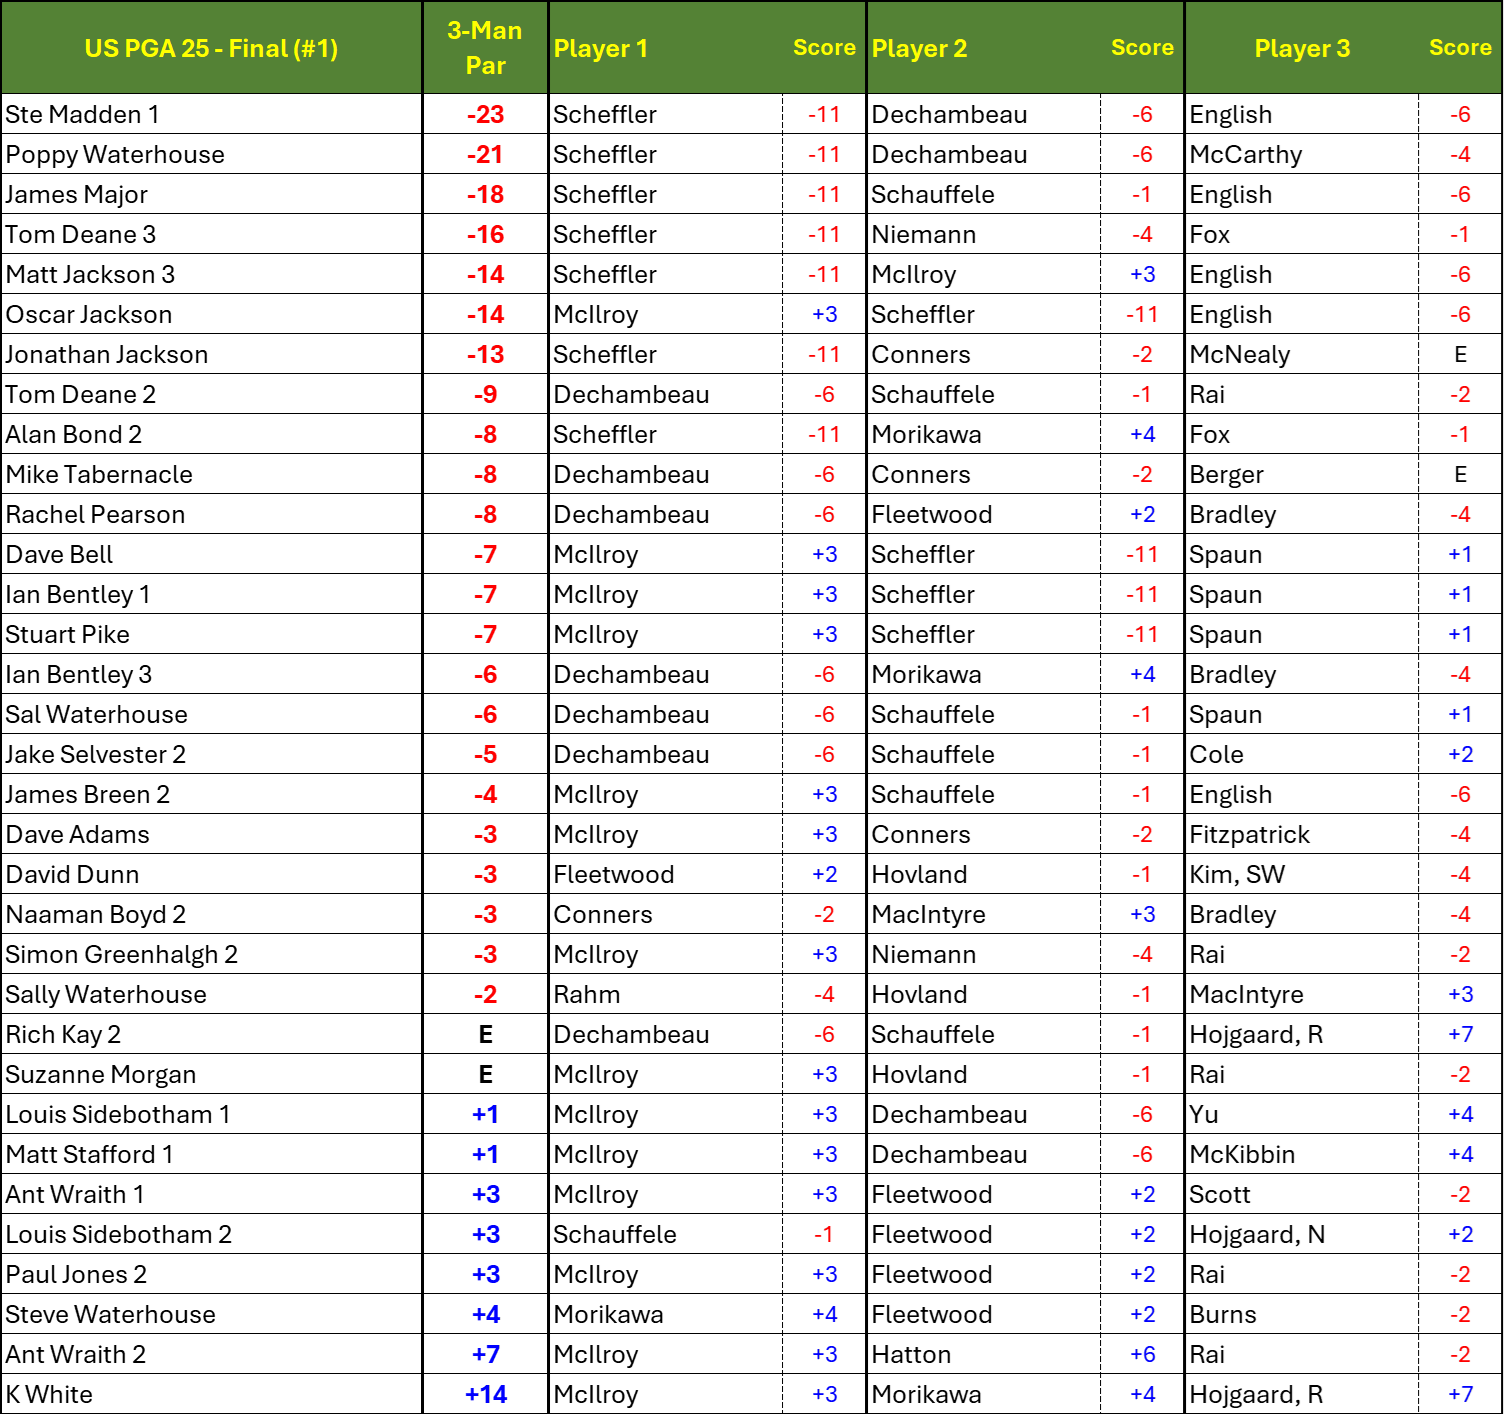Click the 'Sally Waterhouse' name cell
This screenshot has width=1504, height=1416.
(x=211, y=994)
